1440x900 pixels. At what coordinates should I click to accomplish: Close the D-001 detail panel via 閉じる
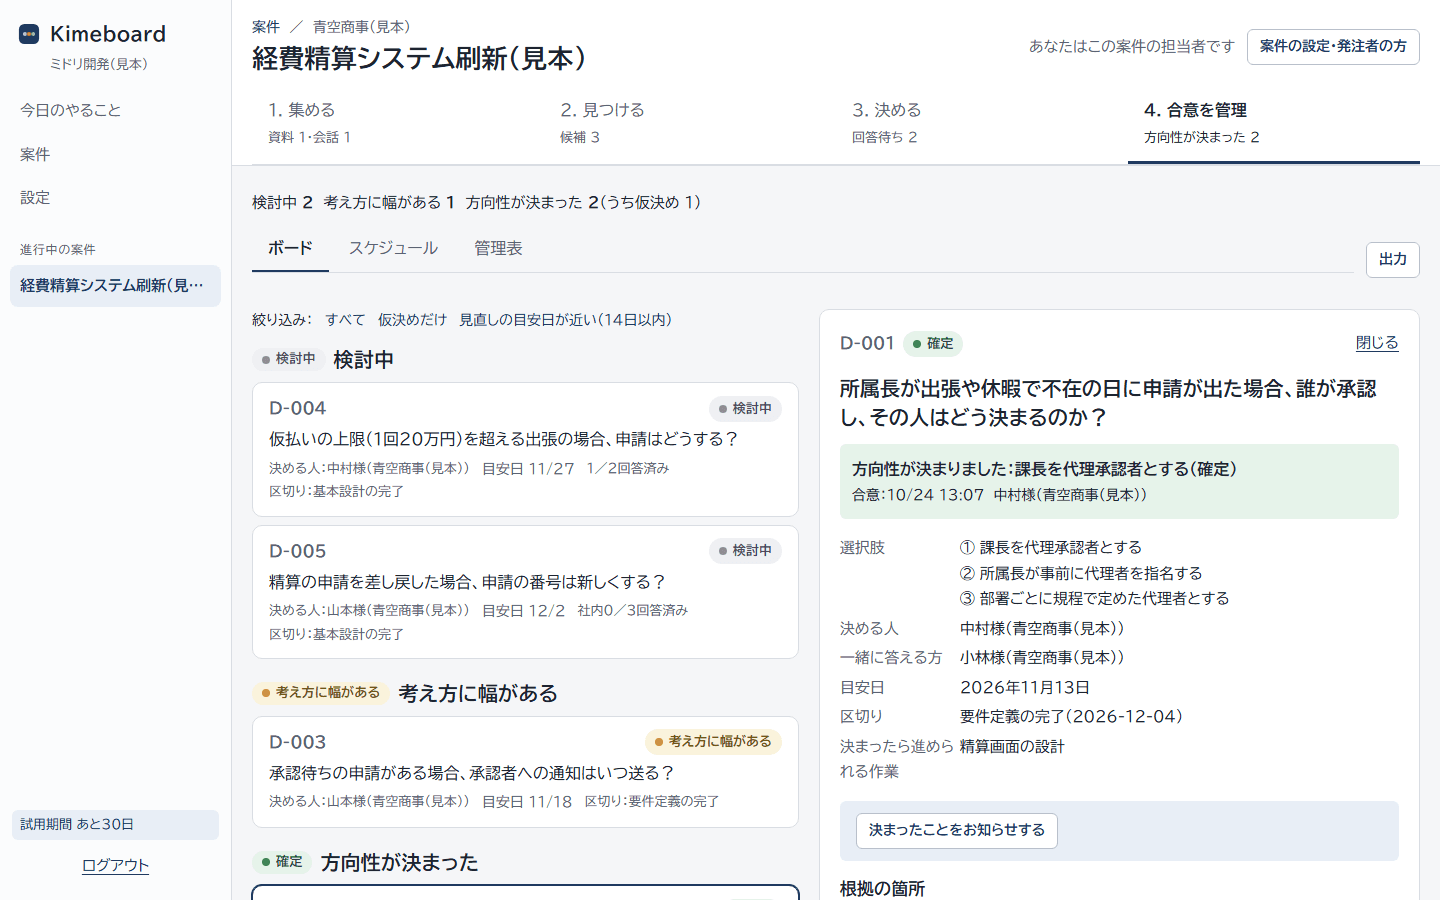[x=1377, y=343]
